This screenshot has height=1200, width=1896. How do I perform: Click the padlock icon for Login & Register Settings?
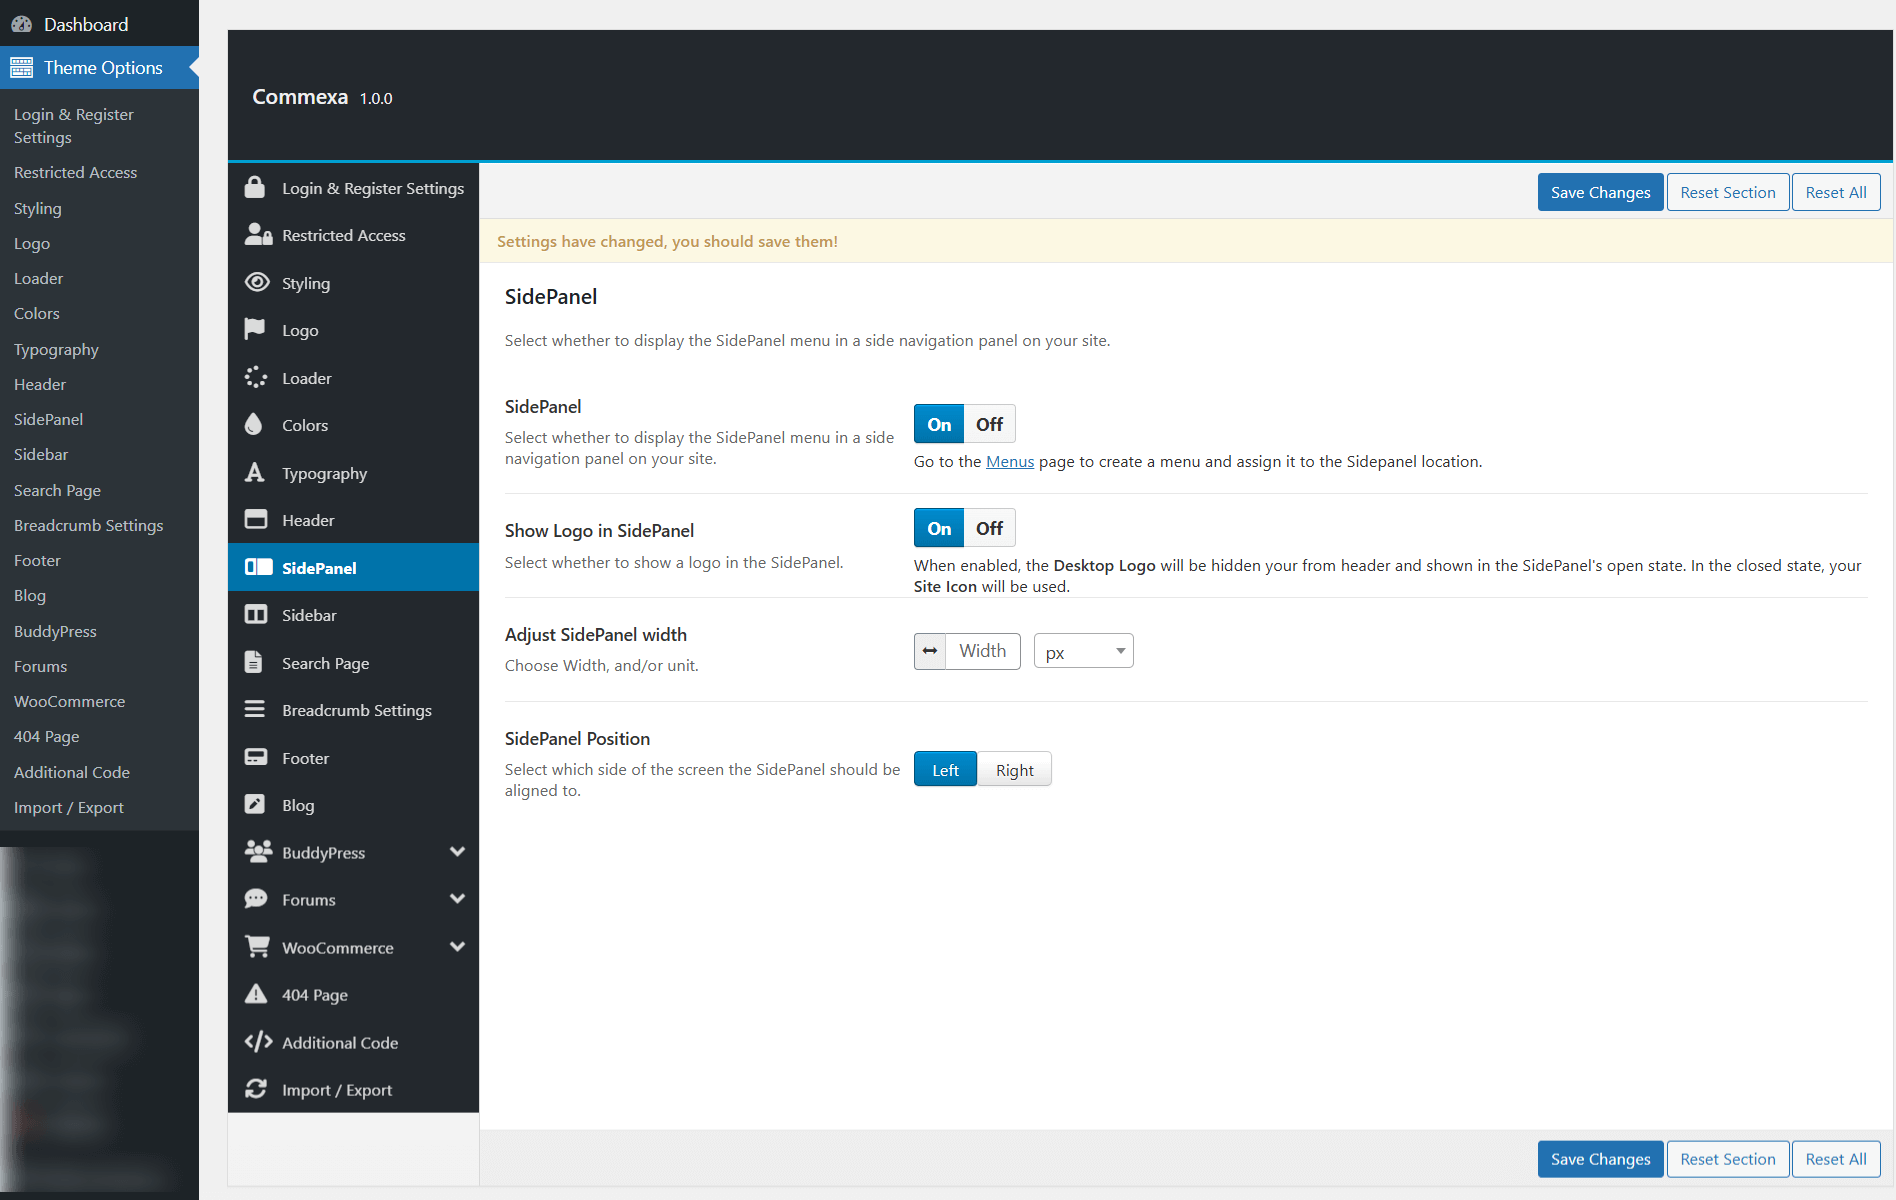[x=255, y=188]
